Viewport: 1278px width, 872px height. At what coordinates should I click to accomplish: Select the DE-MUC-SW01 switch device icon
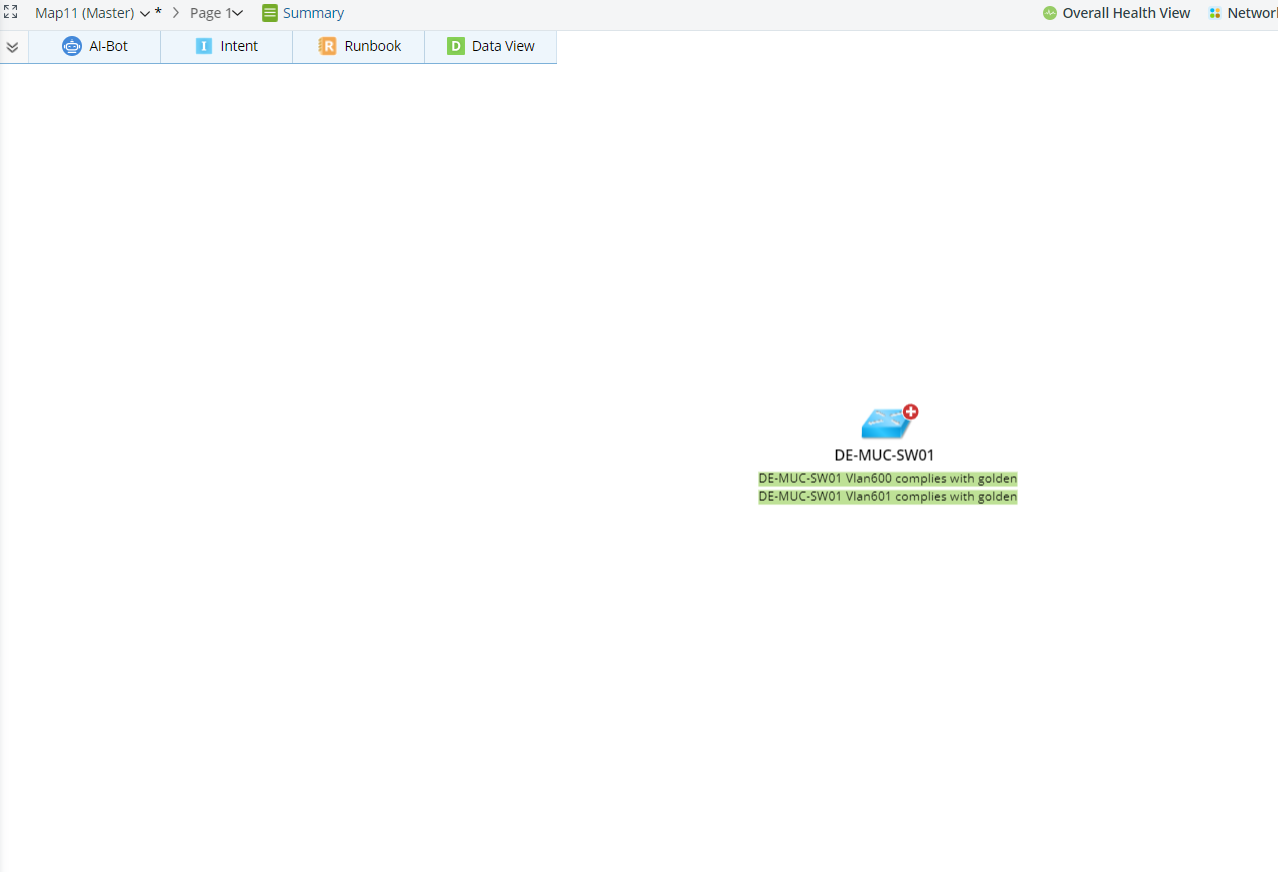pyautogui.click(x=885, y=424)
